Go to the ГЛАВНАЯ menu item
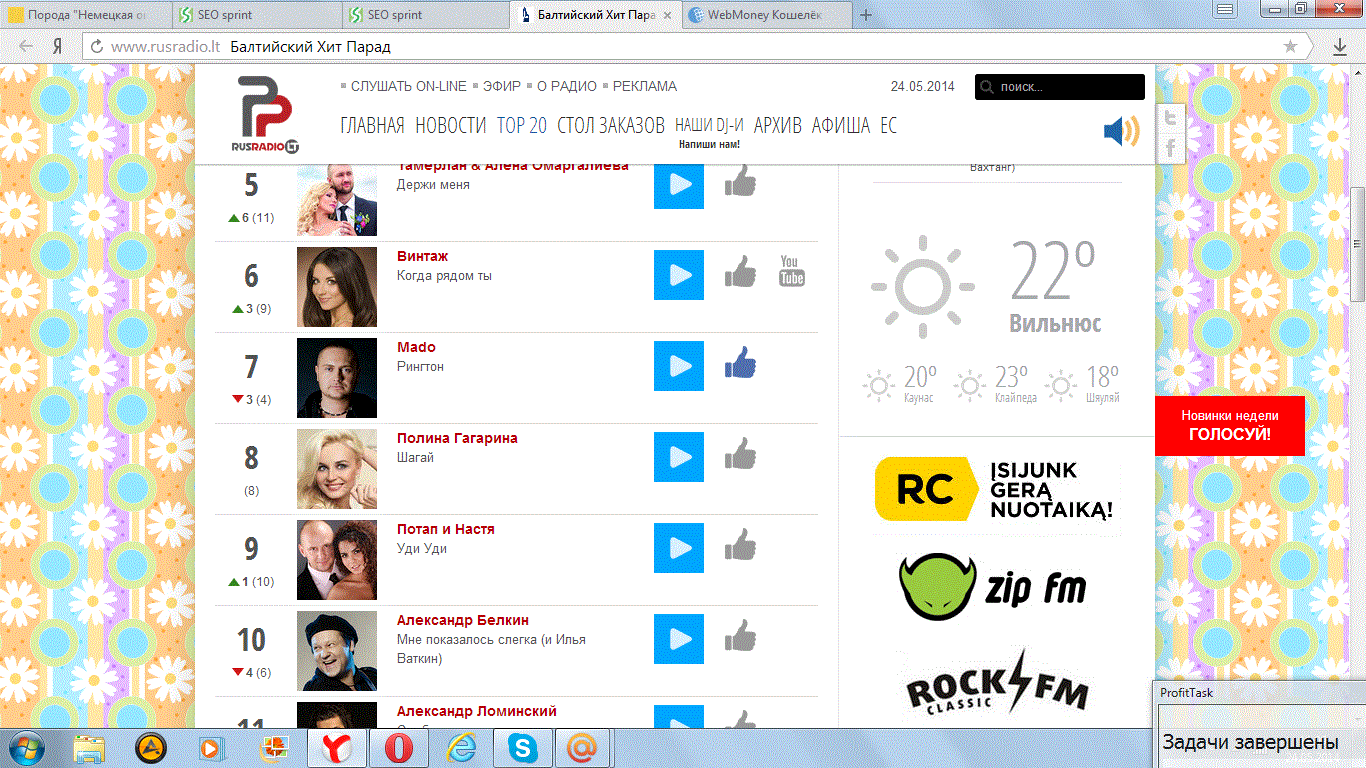1366x768 pixels. coord(372,125)
